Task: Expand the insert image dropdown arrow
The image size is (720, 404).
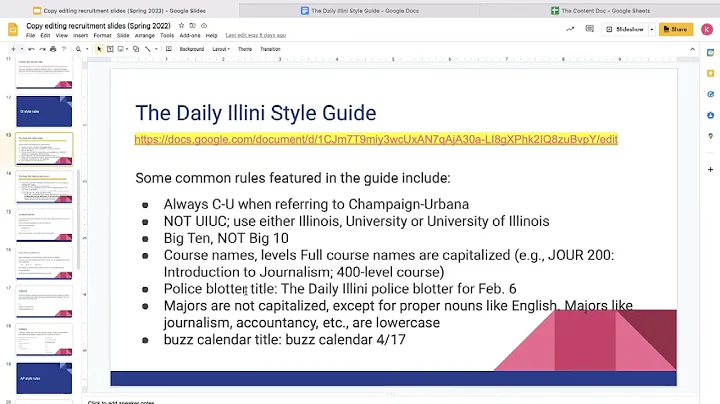Action: (x=127, y=49)
